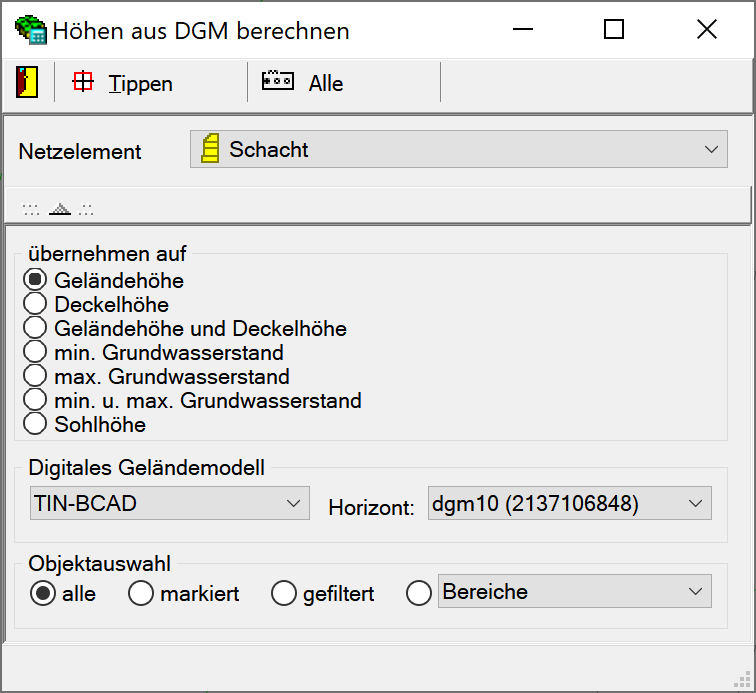756x693 pixels.
Task: Click the red crosshair Tippen icon
Action: 83,83
